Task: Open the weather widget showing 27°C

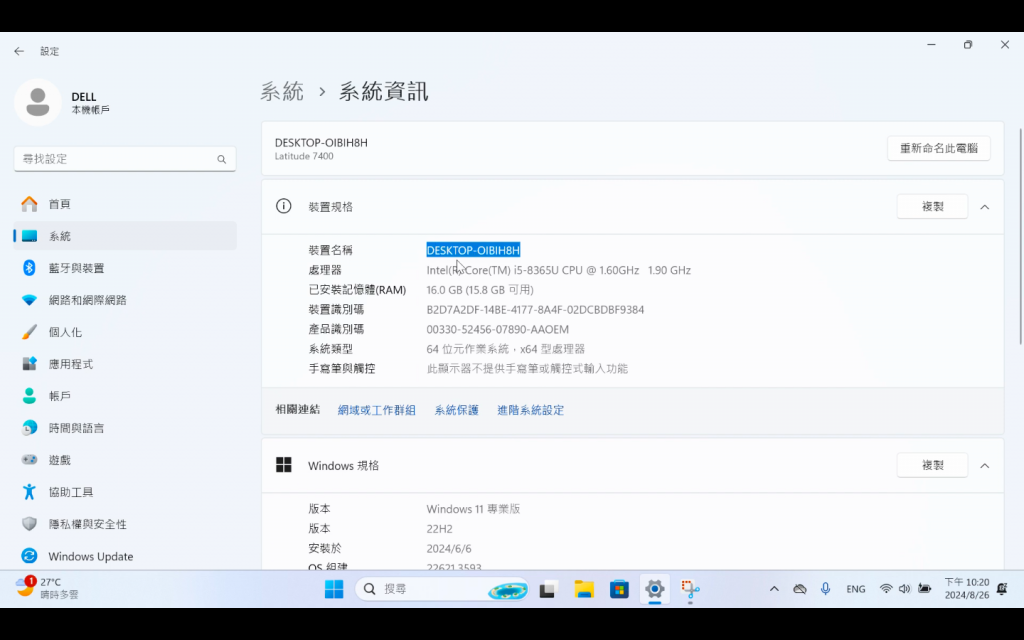Action: [x=47, y=588]
